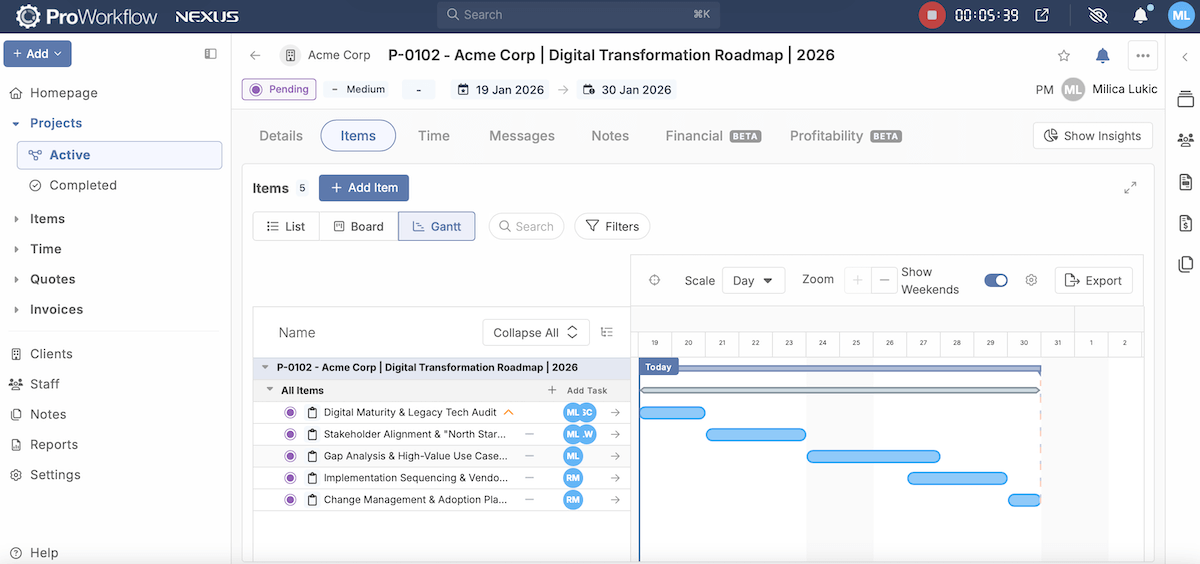This screenshot has width=1200, height=564.
Task: Open the Messages tab
Action: coord(522,136)
